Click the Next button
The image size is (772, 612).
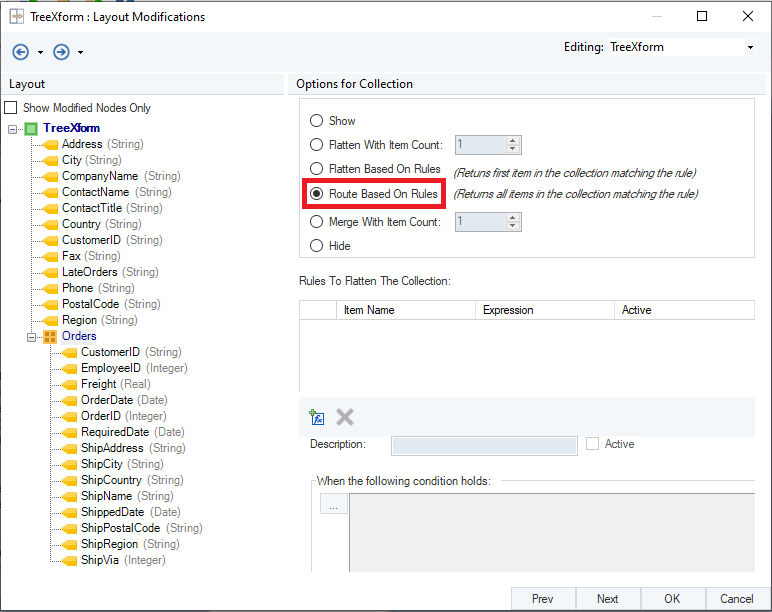tap(607, 599)
